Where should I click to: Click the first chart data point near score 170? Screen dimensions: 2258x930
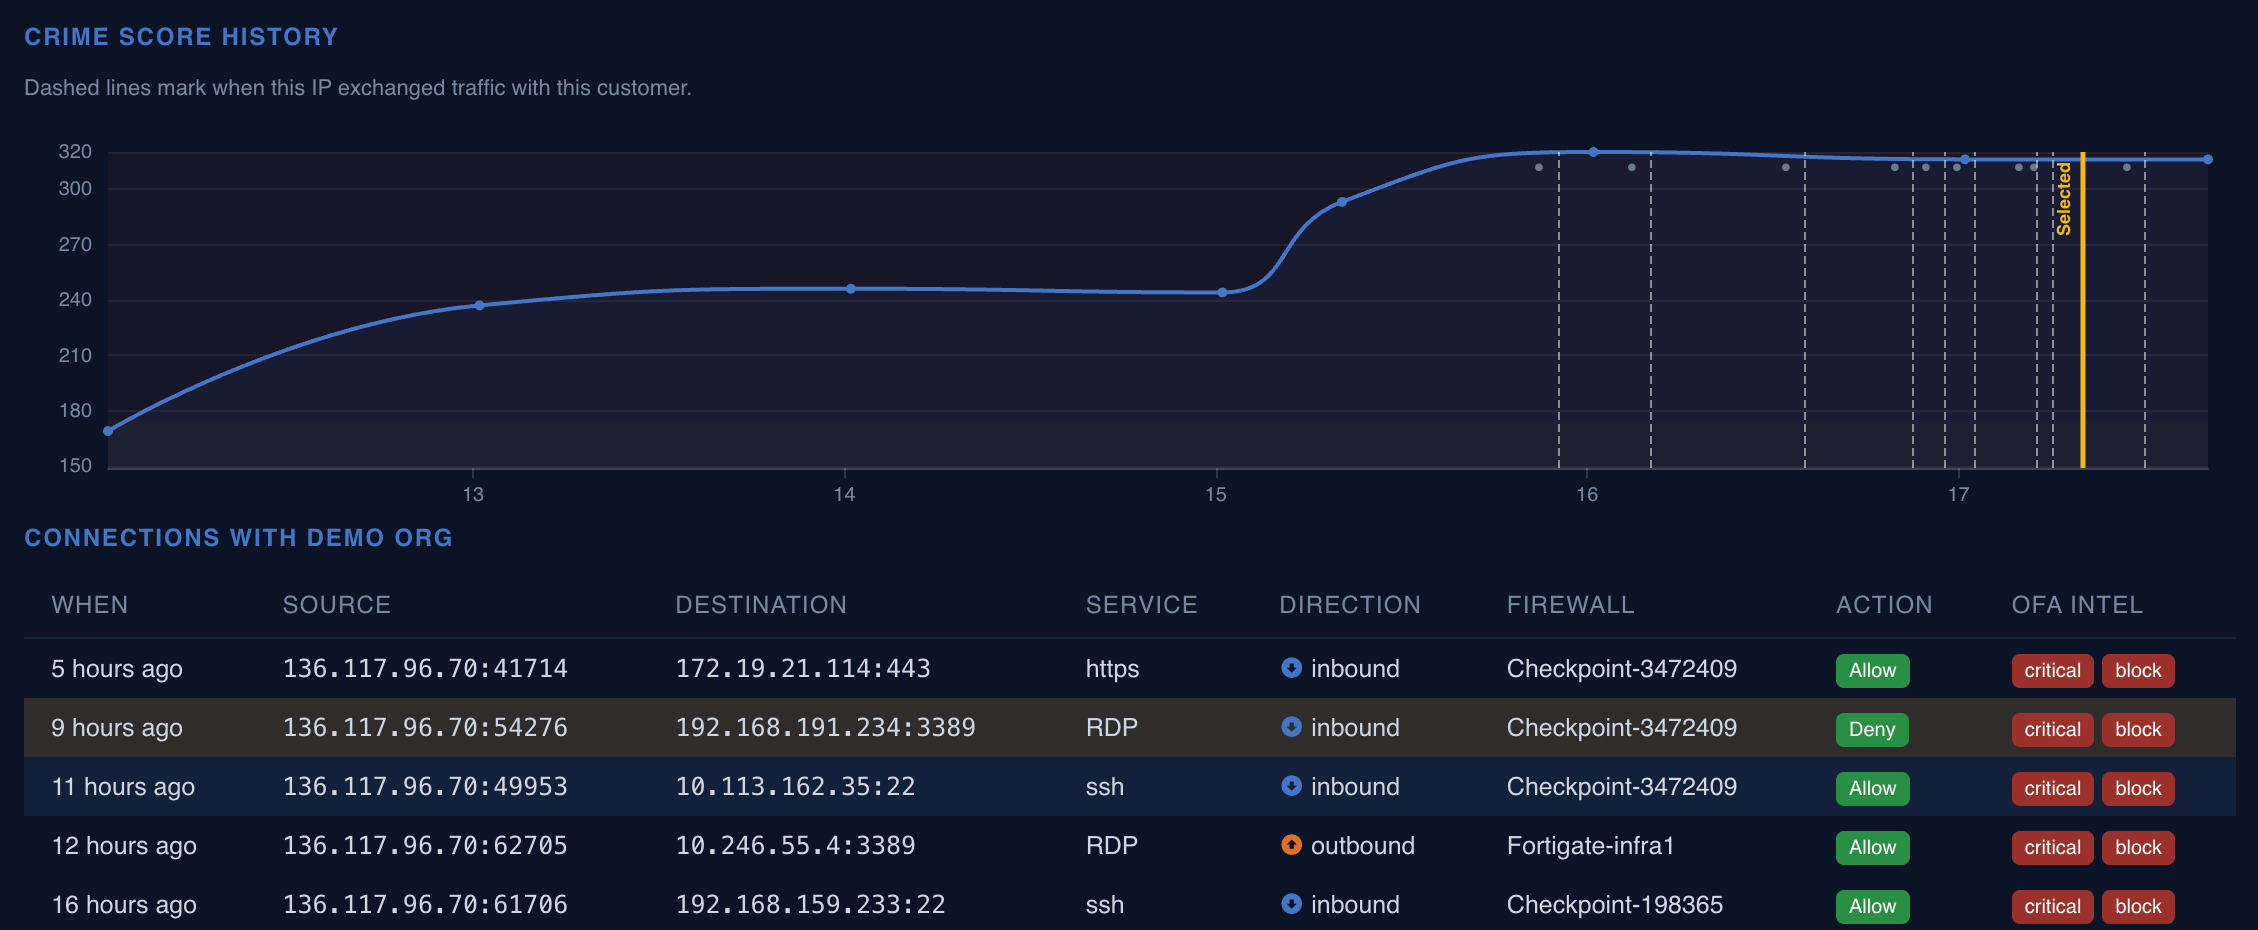108,431
